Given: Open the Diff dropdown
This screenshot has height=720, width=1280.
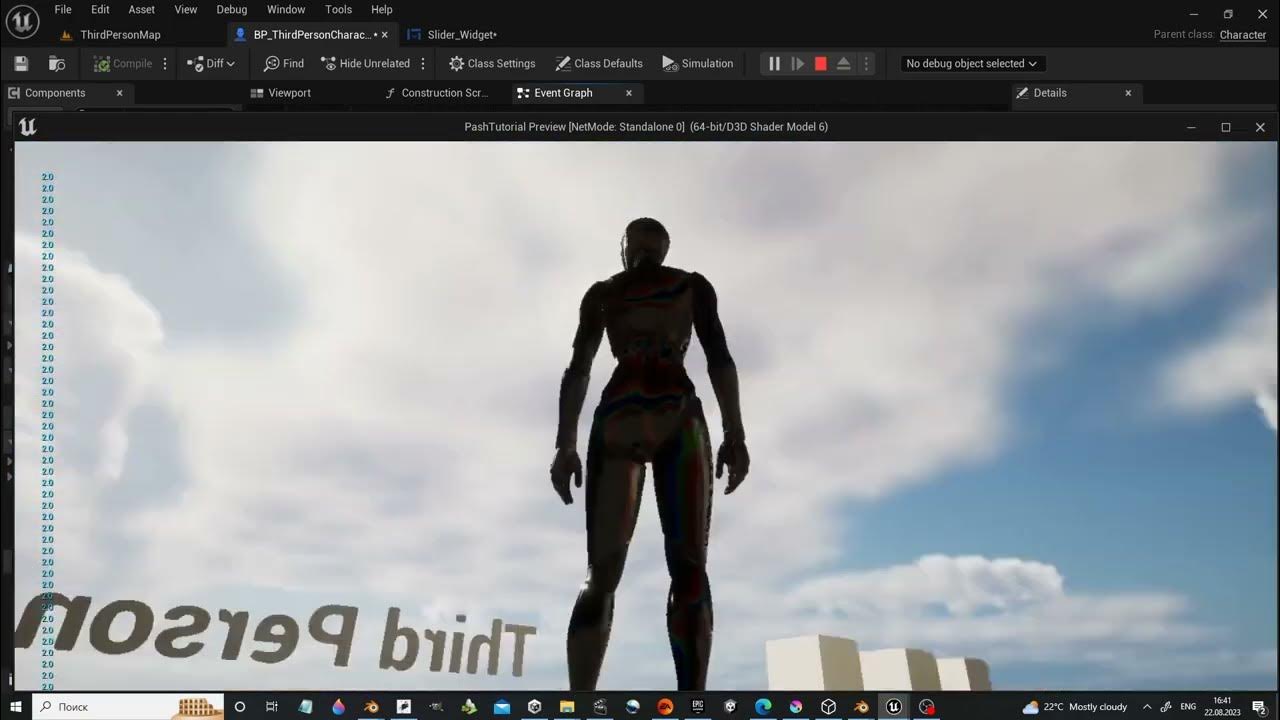Looking at the screenshot, I should [211, 63].
